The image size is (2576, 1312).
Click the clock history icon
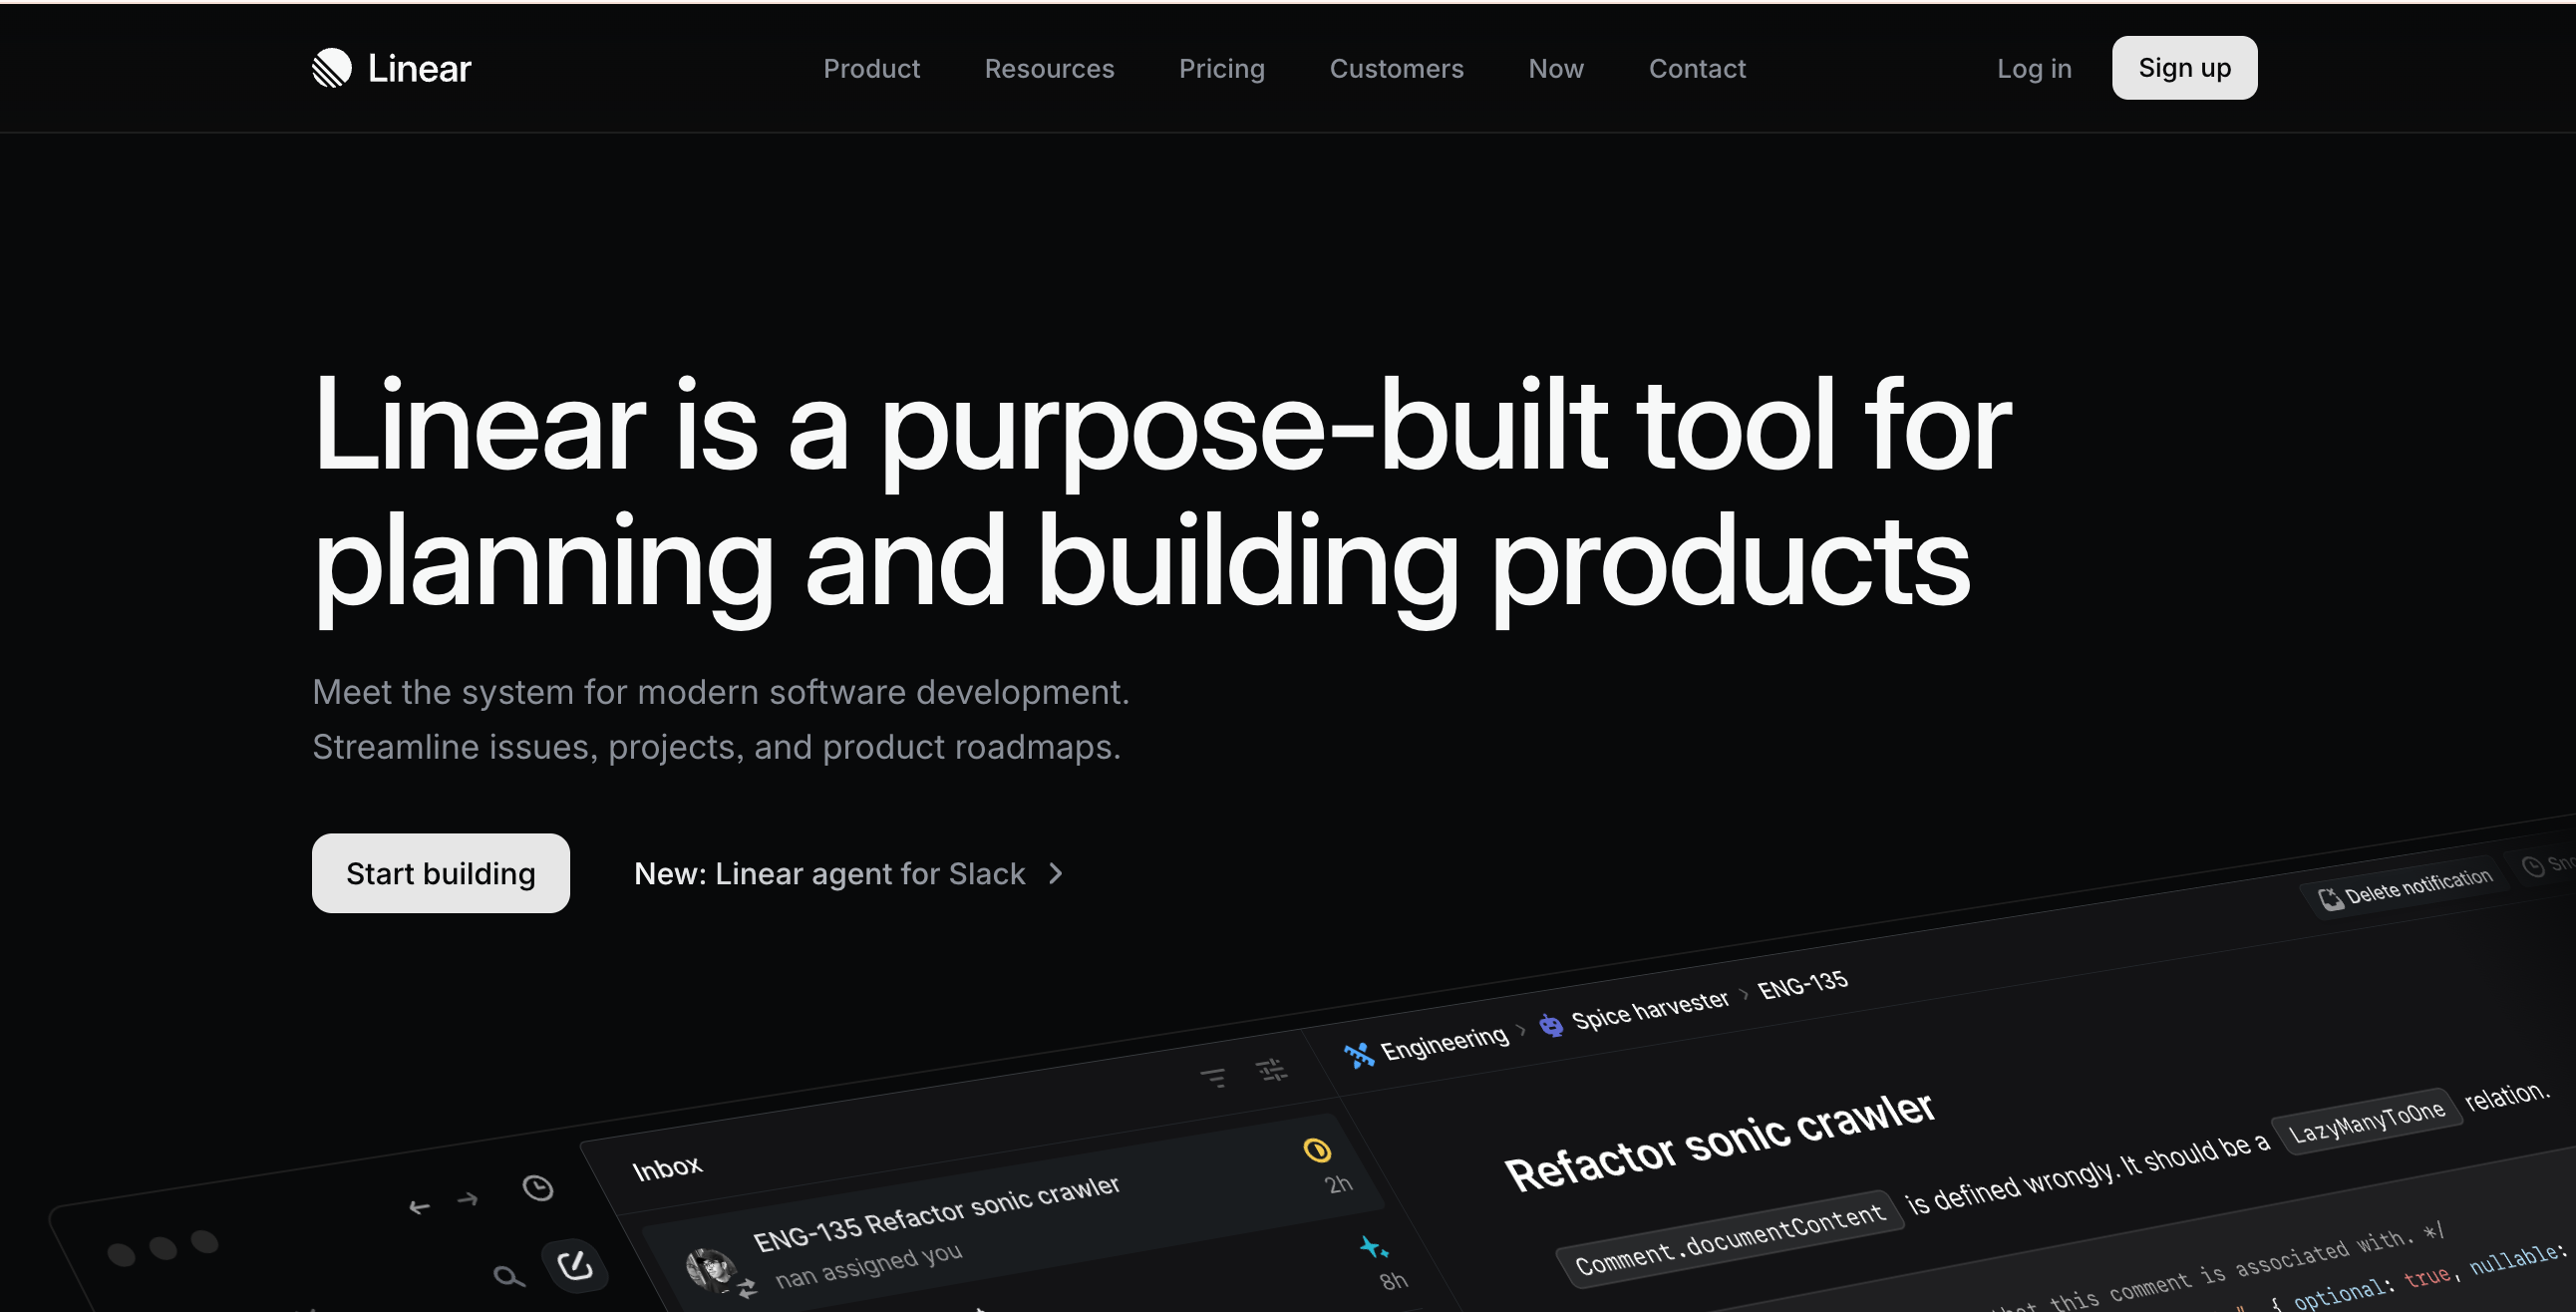click(538, 1188)
